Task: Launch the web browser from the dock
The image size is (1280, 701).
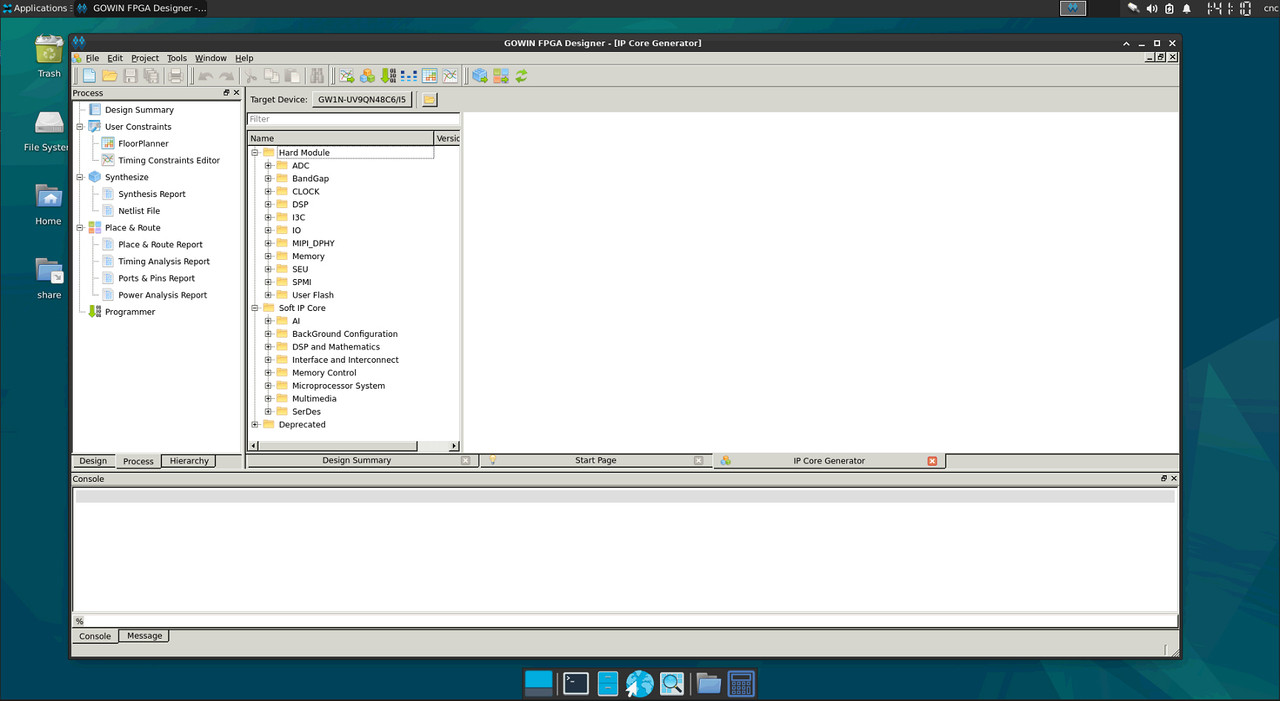Action: (640, 683)
